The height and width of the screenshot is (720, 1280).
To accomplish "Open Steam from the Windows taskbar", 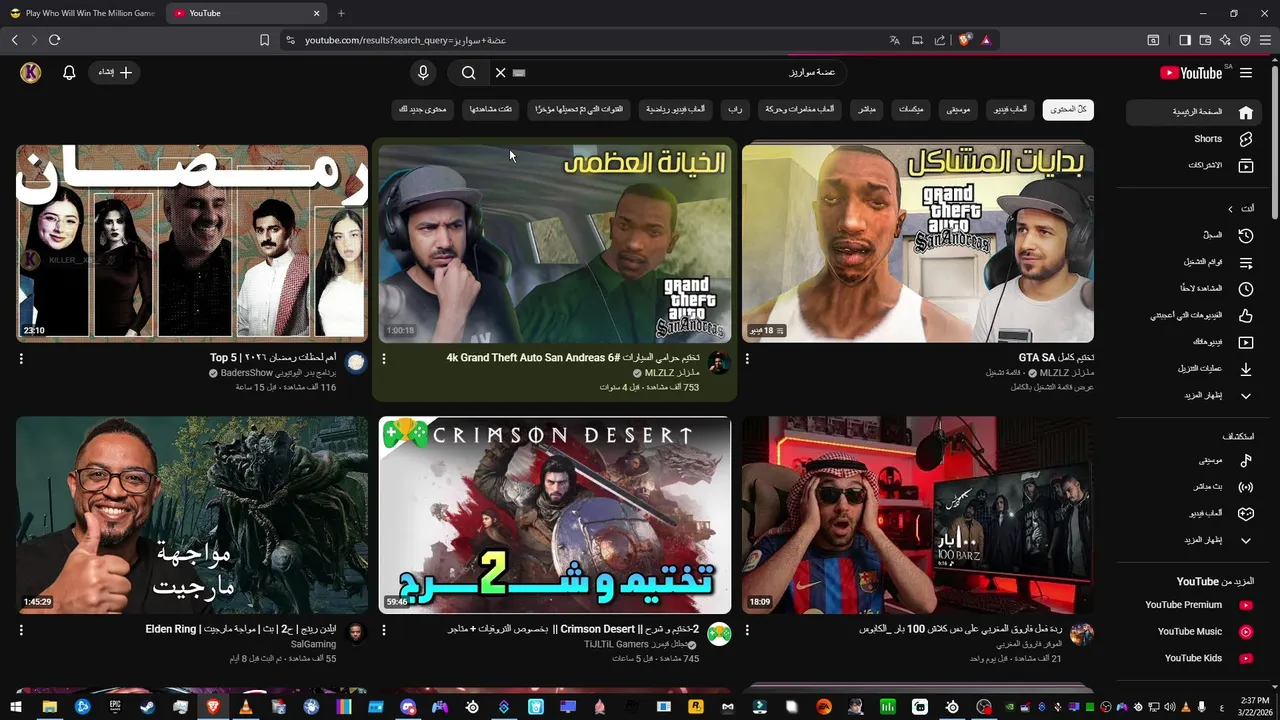I will tap(147, 707).
